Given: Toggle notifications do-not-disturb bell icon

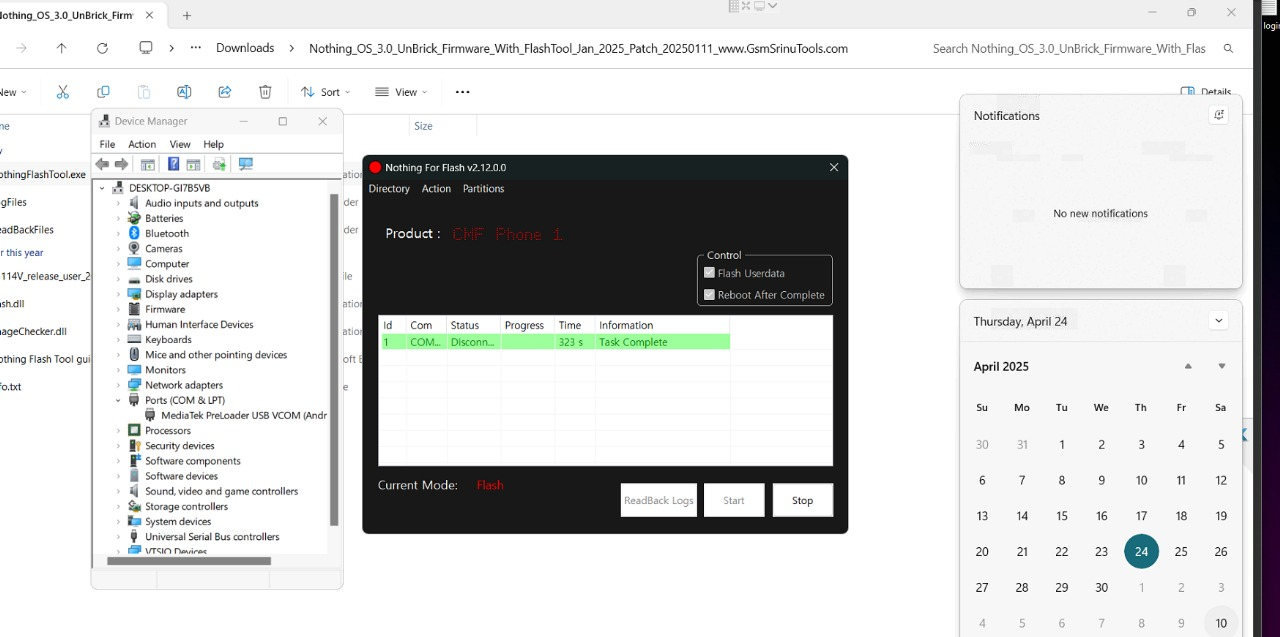Looking at the screenshot, I should pos(1218,115).
